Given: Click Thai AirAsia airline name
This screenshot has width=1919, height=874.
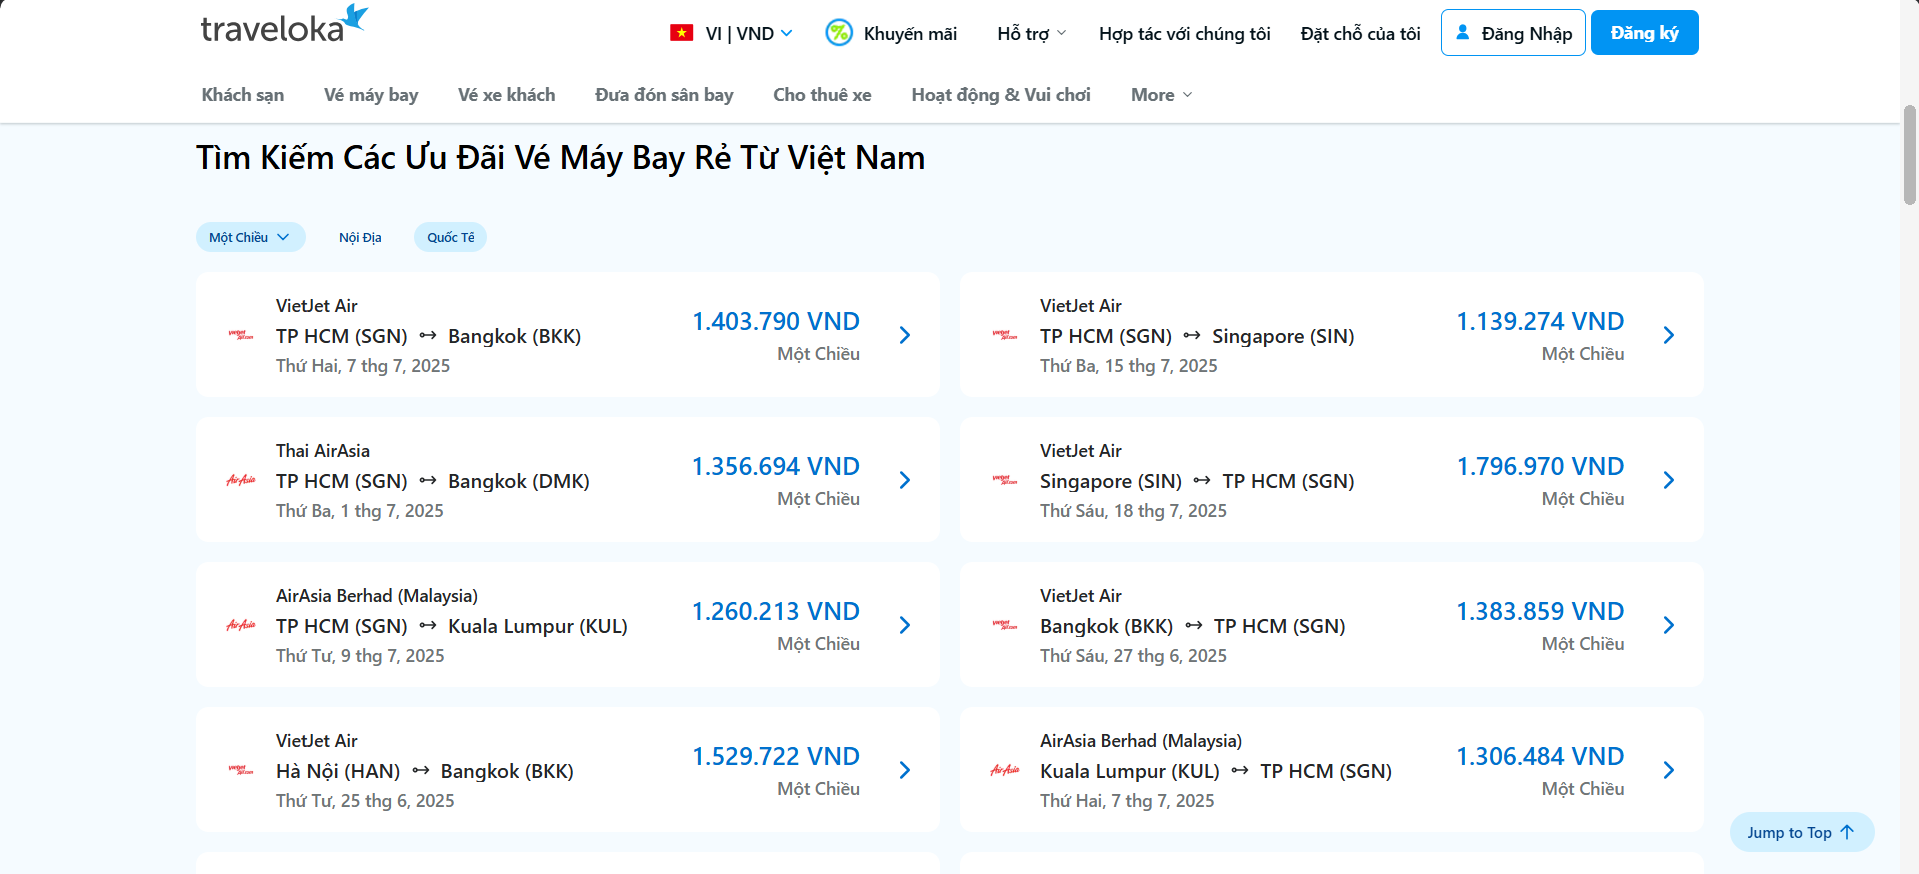Looking at the screenshot, I should pyautogui.click(x=323, y=451).
